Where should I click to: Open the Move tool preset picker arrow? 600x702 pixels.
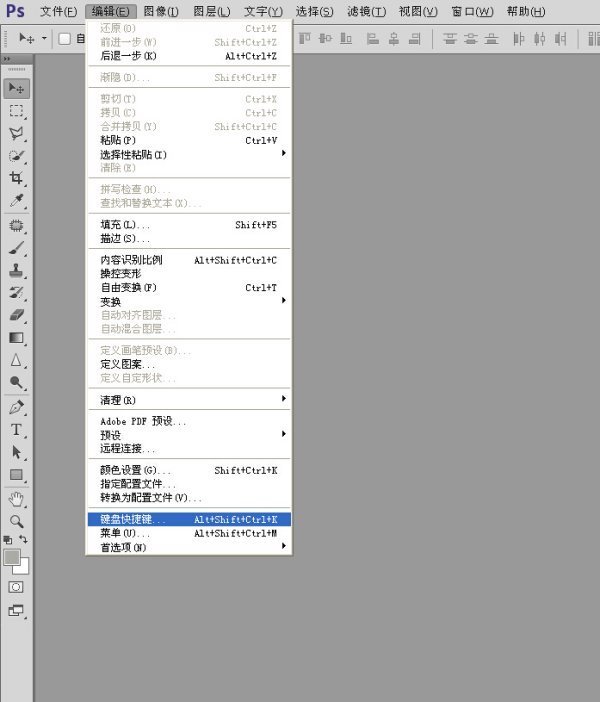pos(44,39)
